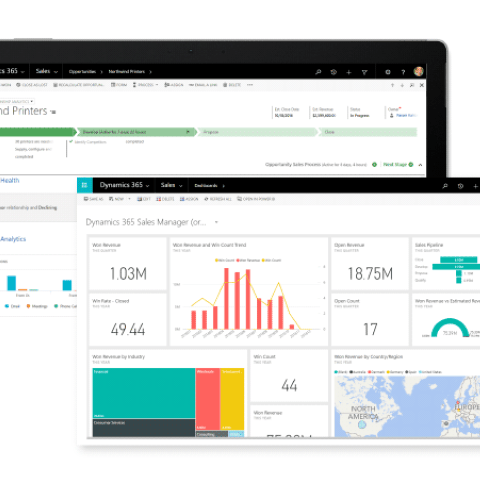Click the help question mark icon
This screenshot has height=480, width=480.
pyautogui.click(x=403, y=72)
